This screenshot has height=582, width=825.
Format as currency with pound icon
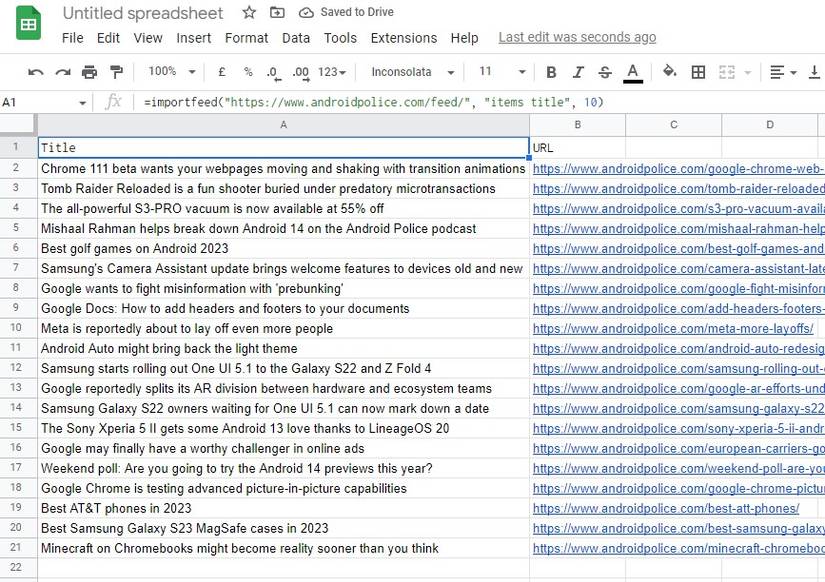(222, 72)
